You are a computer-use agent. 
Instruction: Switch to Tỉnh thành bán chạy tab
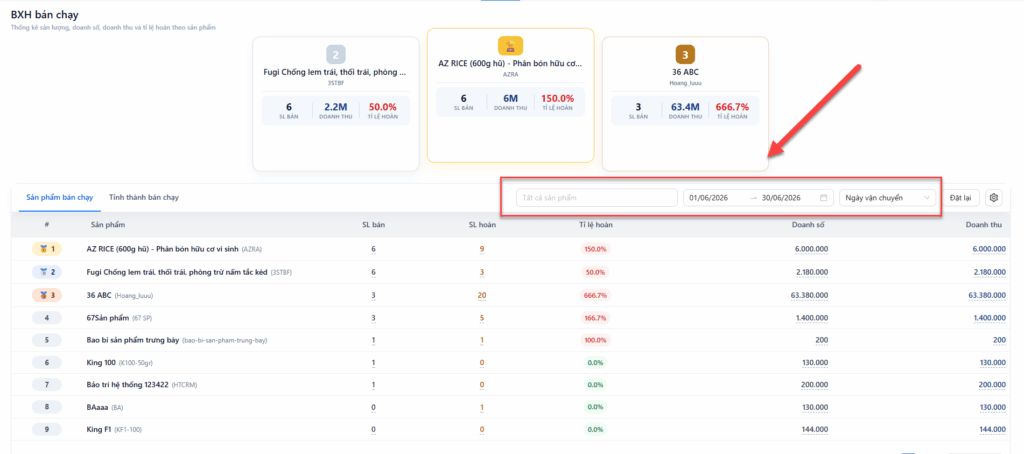tap(144, 197)
